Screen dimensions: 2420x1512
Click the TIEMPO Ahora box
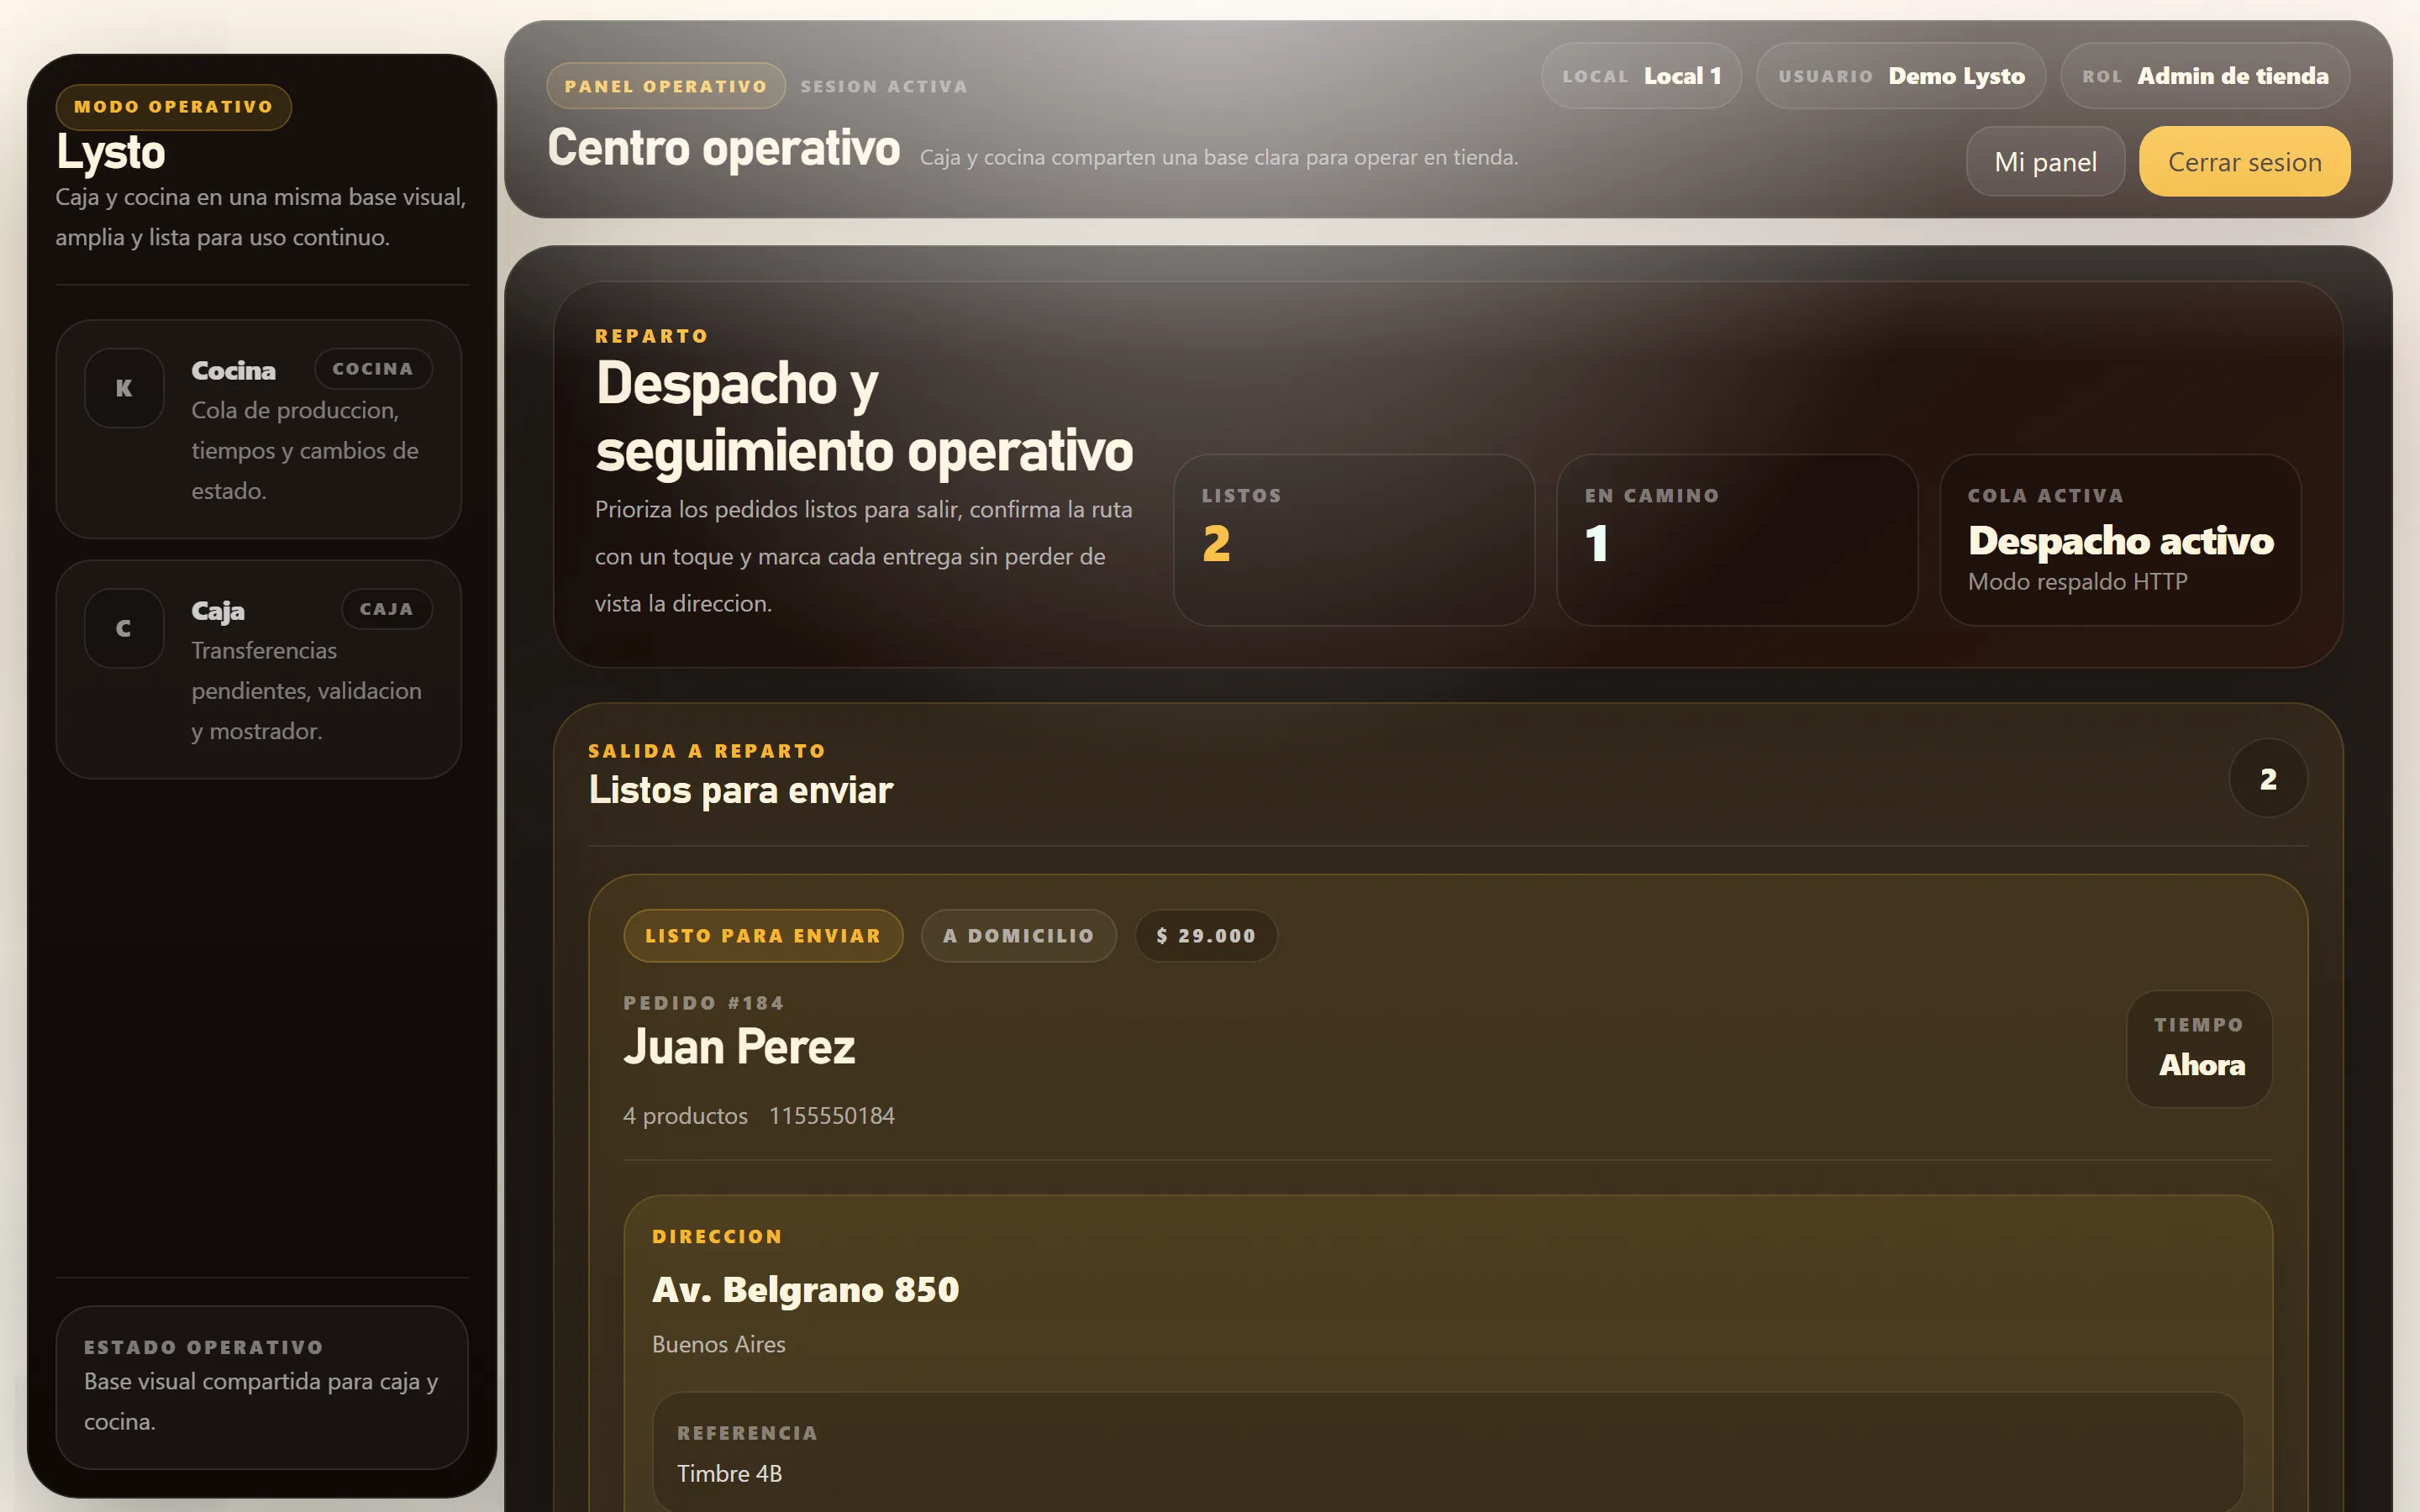coord(2199,1049)
